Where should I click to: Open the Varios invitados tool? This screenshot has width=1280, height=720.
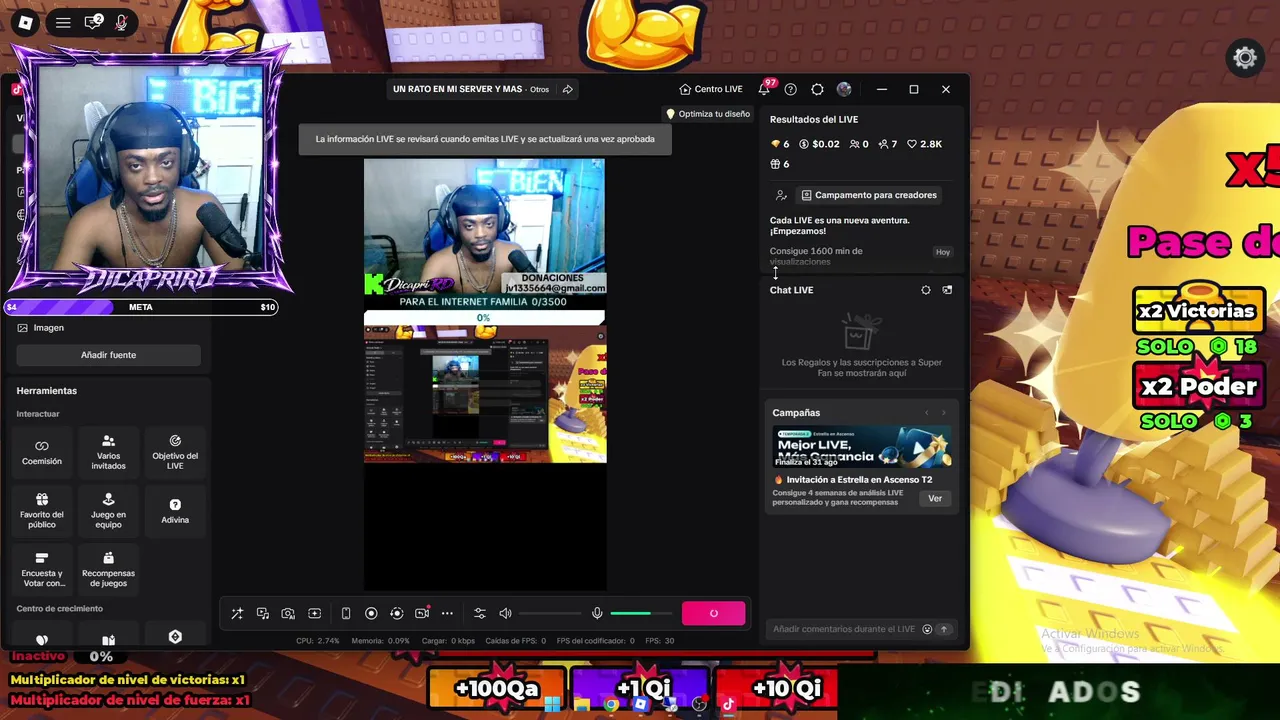[109, 453]
